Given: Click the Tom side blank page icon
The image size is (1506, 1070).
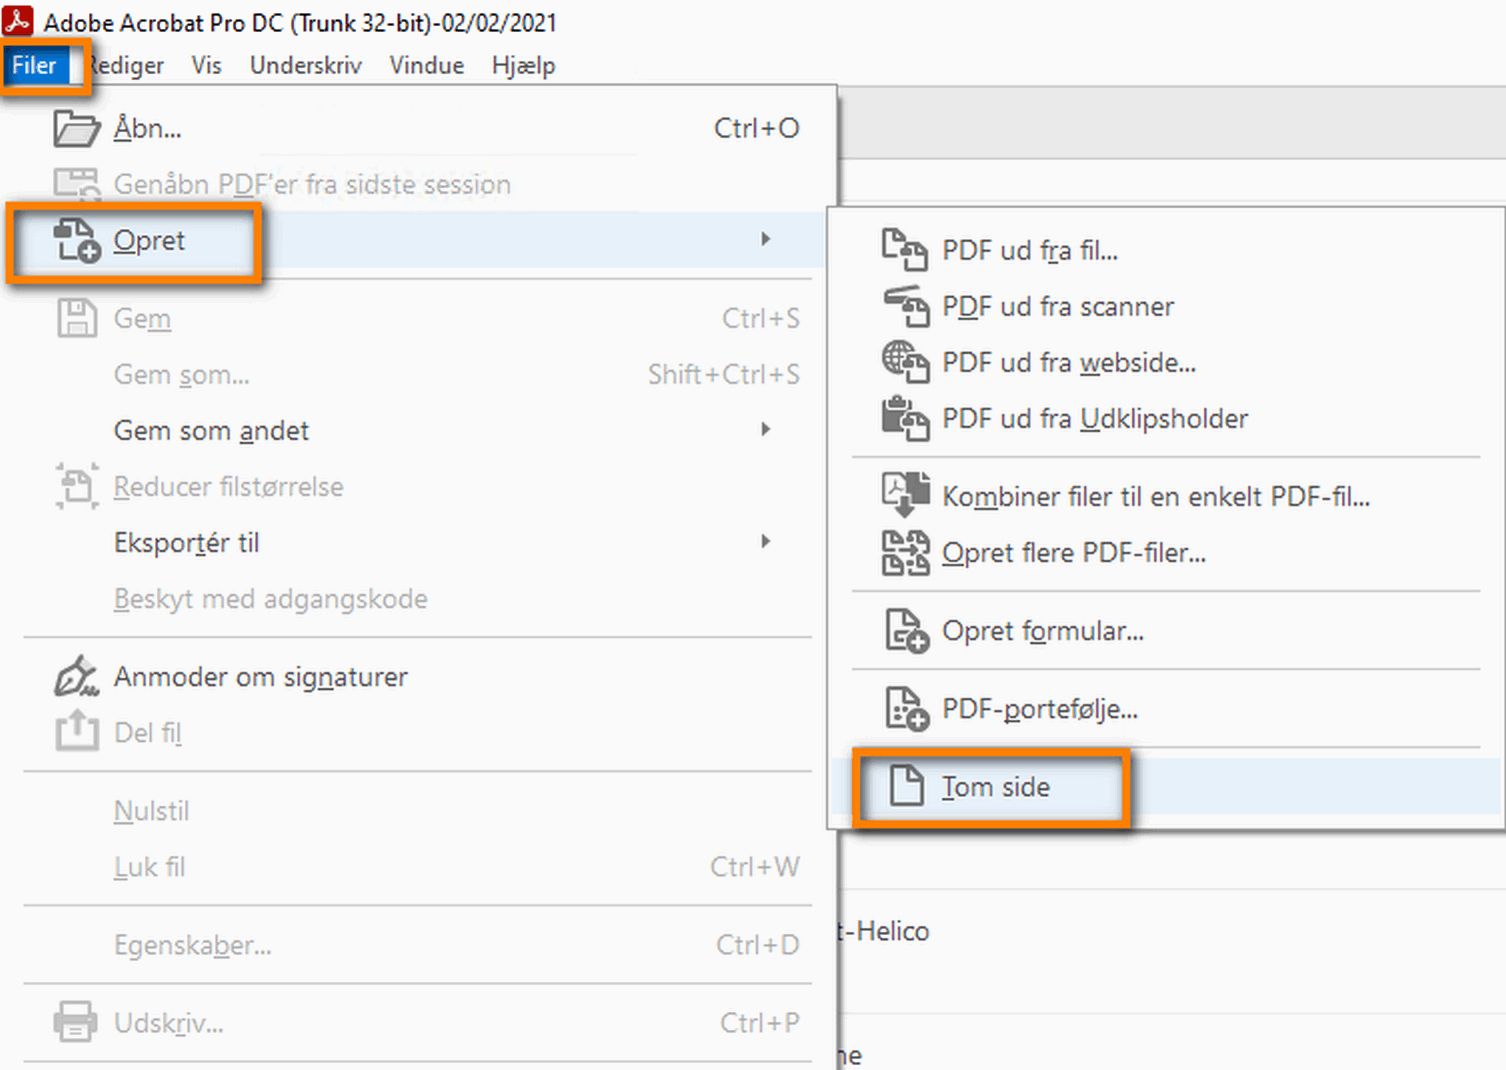Looking at the screenshot, I should (906, 786).
